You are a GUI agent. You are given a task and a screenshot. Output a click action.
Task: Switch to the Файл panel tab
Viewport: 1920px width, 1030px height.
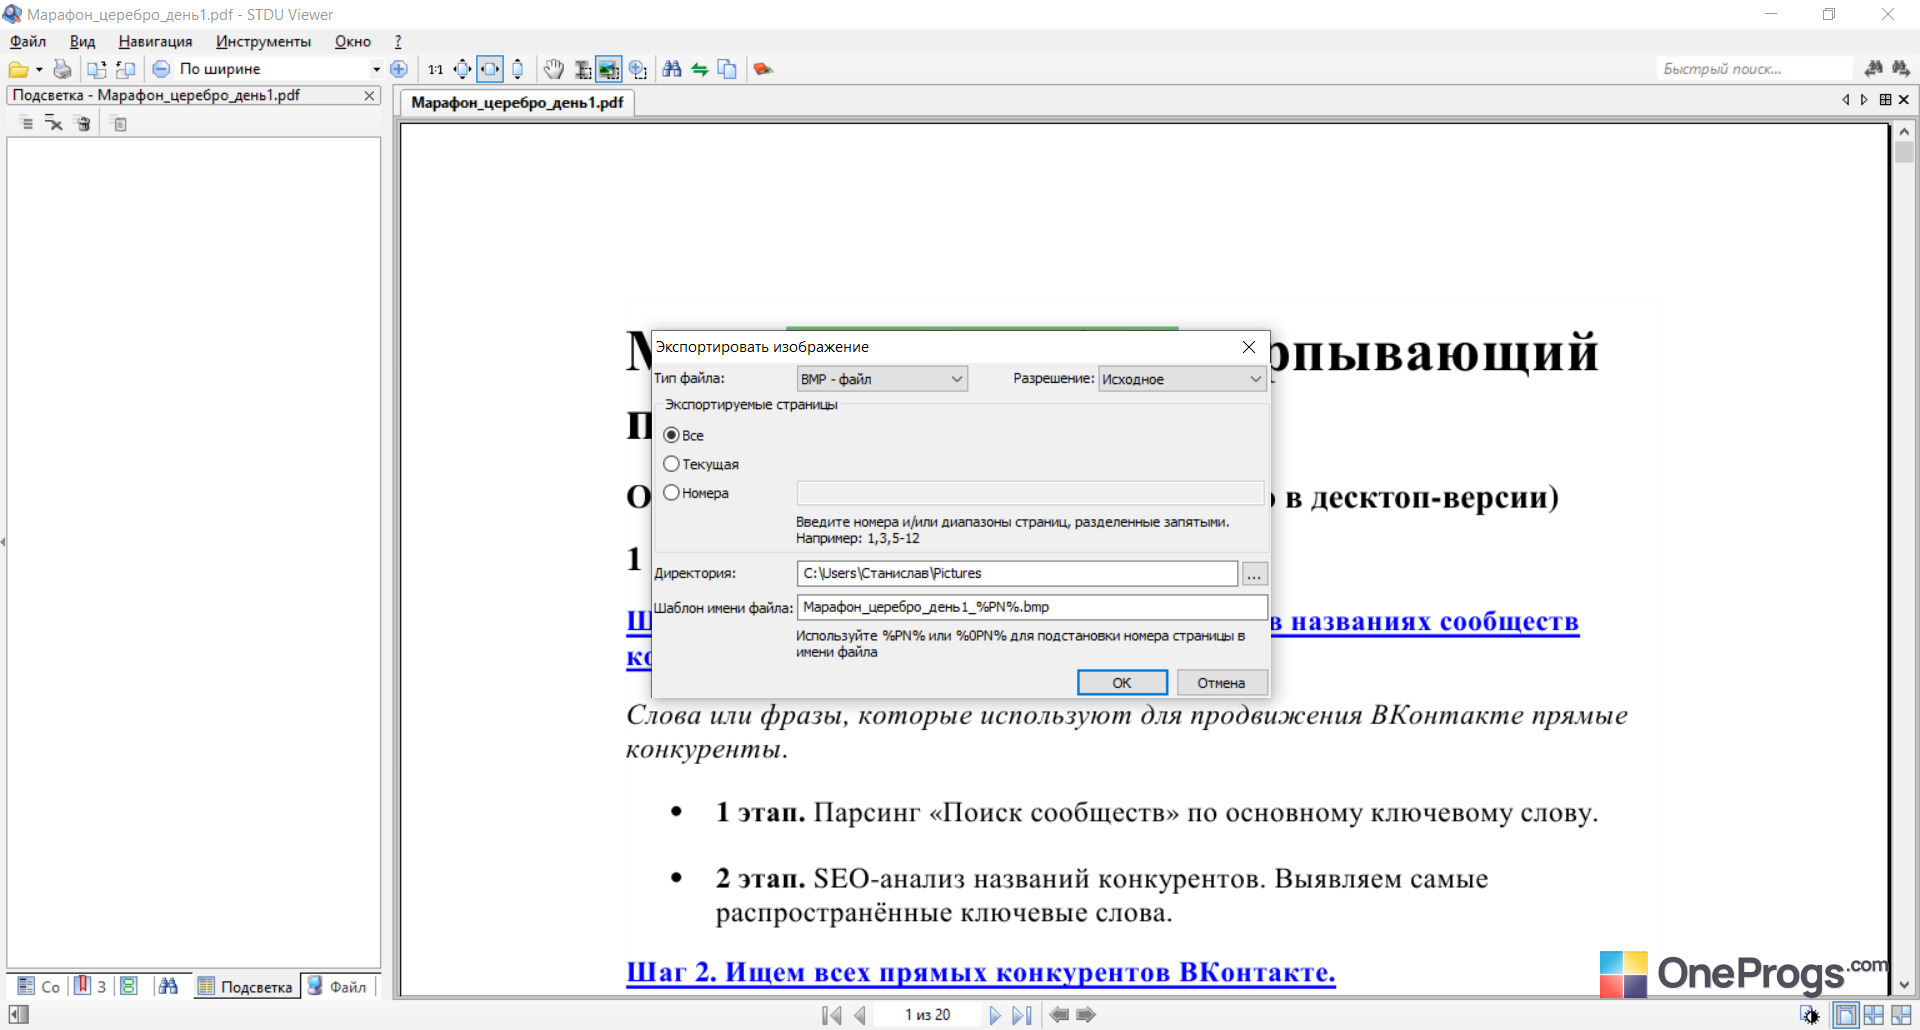[338, 987]
